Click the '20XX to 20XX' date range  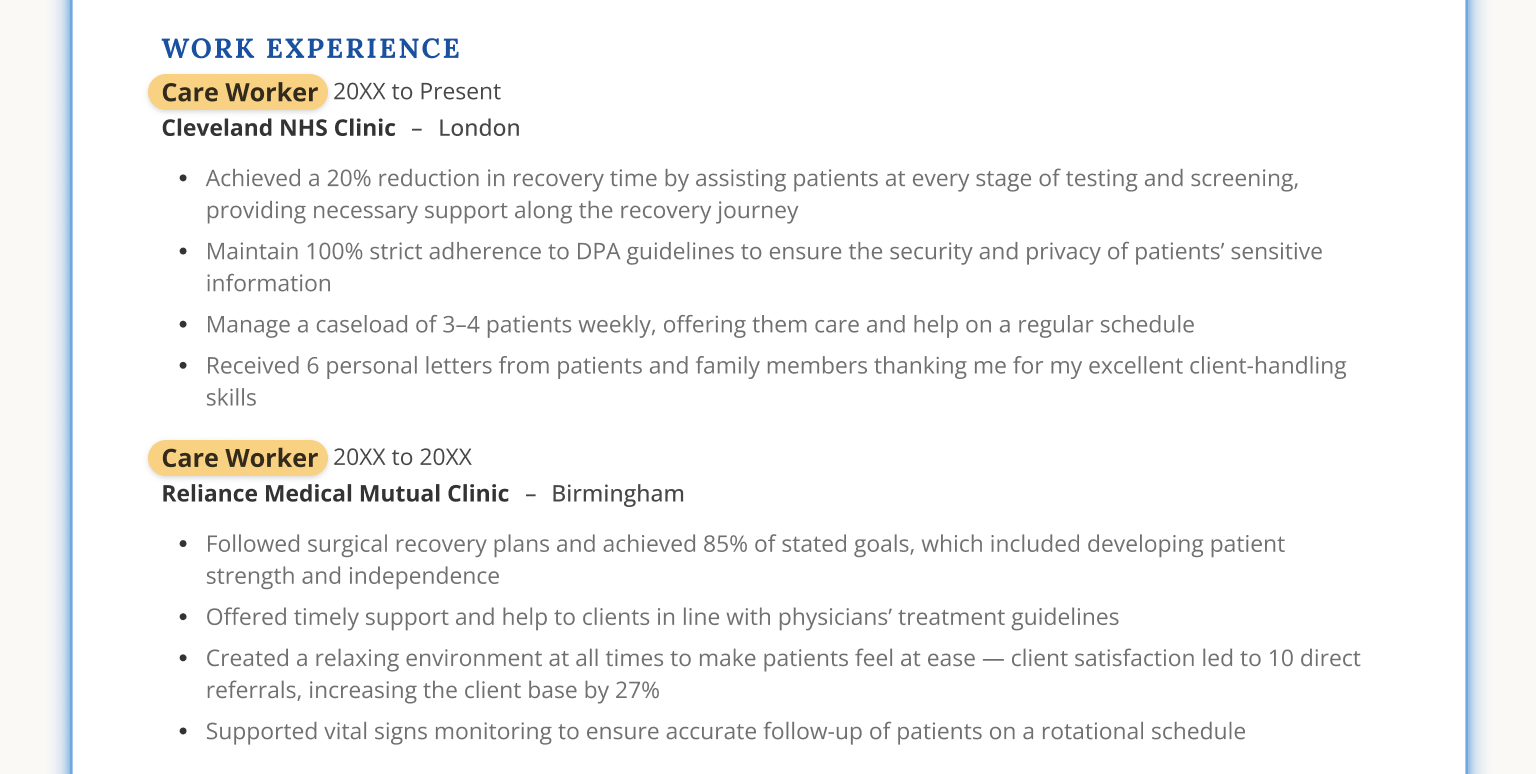pyautogui.click(x=402, y=458)
